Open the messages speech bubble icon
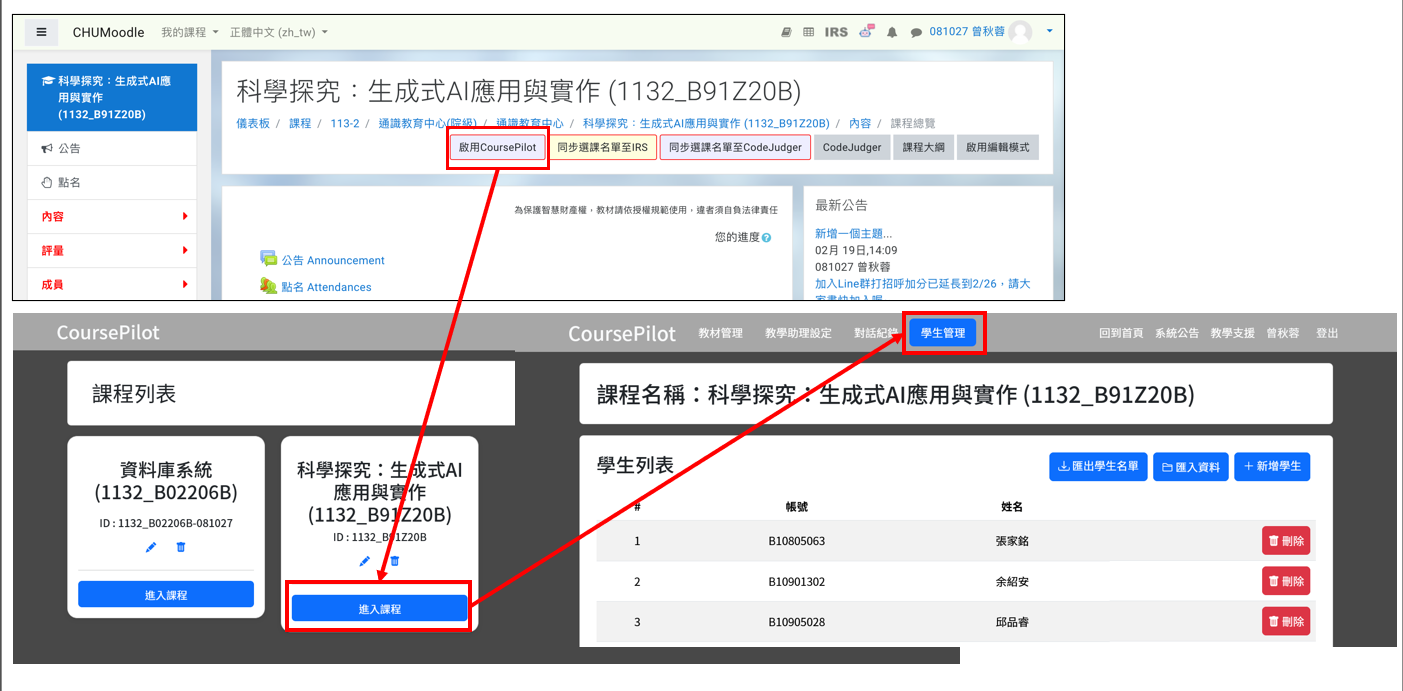The height and width of the screenshot is (691, 1403). coord(916,32)
